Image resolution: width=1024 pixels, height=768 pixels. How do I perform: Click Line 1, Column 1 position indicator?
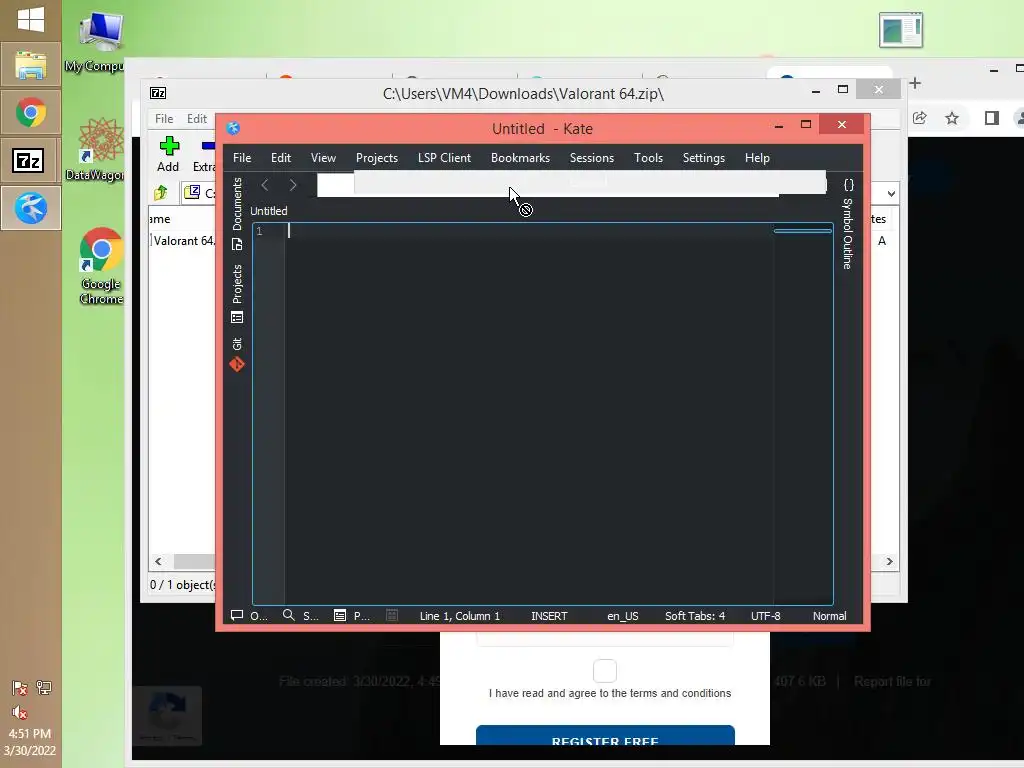point(460,616)
